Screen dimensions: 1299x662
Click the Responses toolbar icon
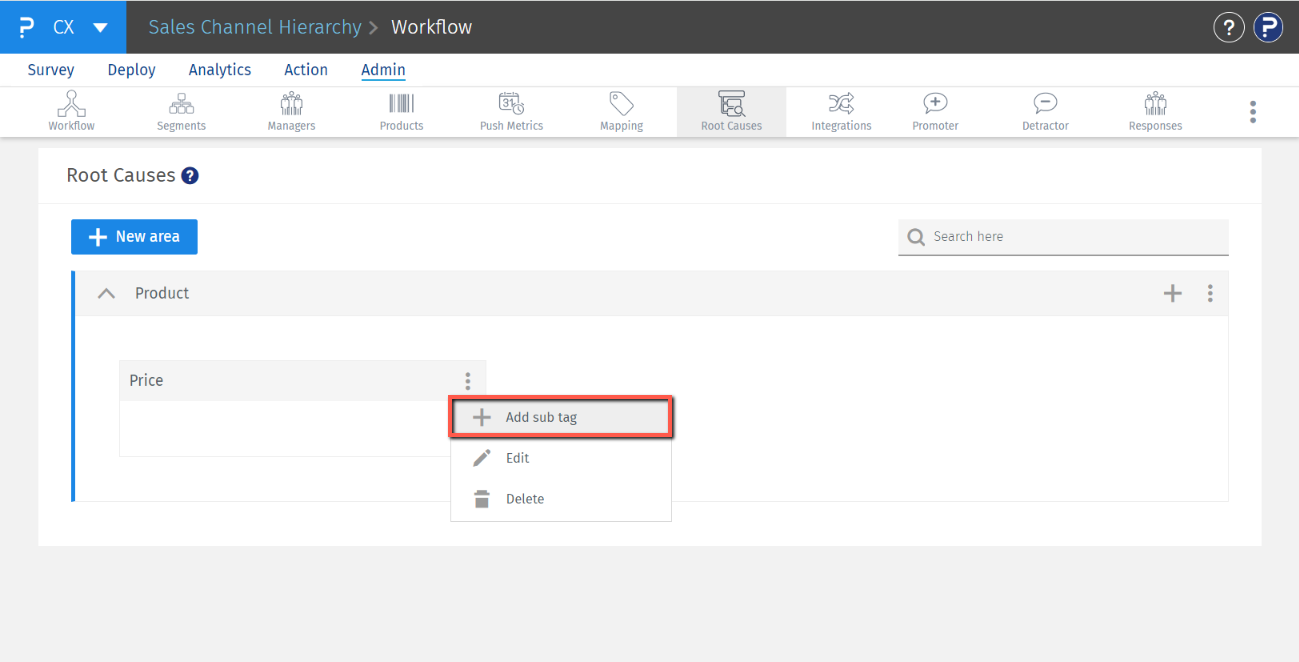1155,111
